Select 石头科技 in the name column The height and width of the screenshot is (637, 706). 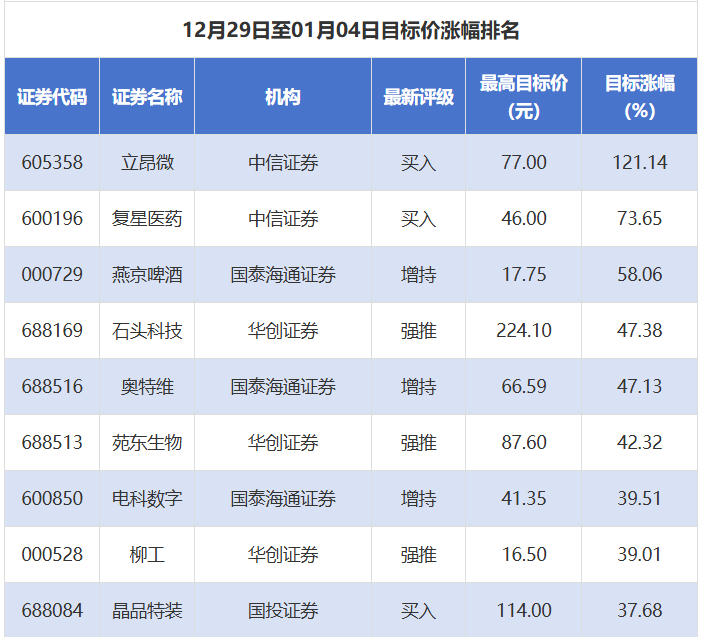point(147,330)
